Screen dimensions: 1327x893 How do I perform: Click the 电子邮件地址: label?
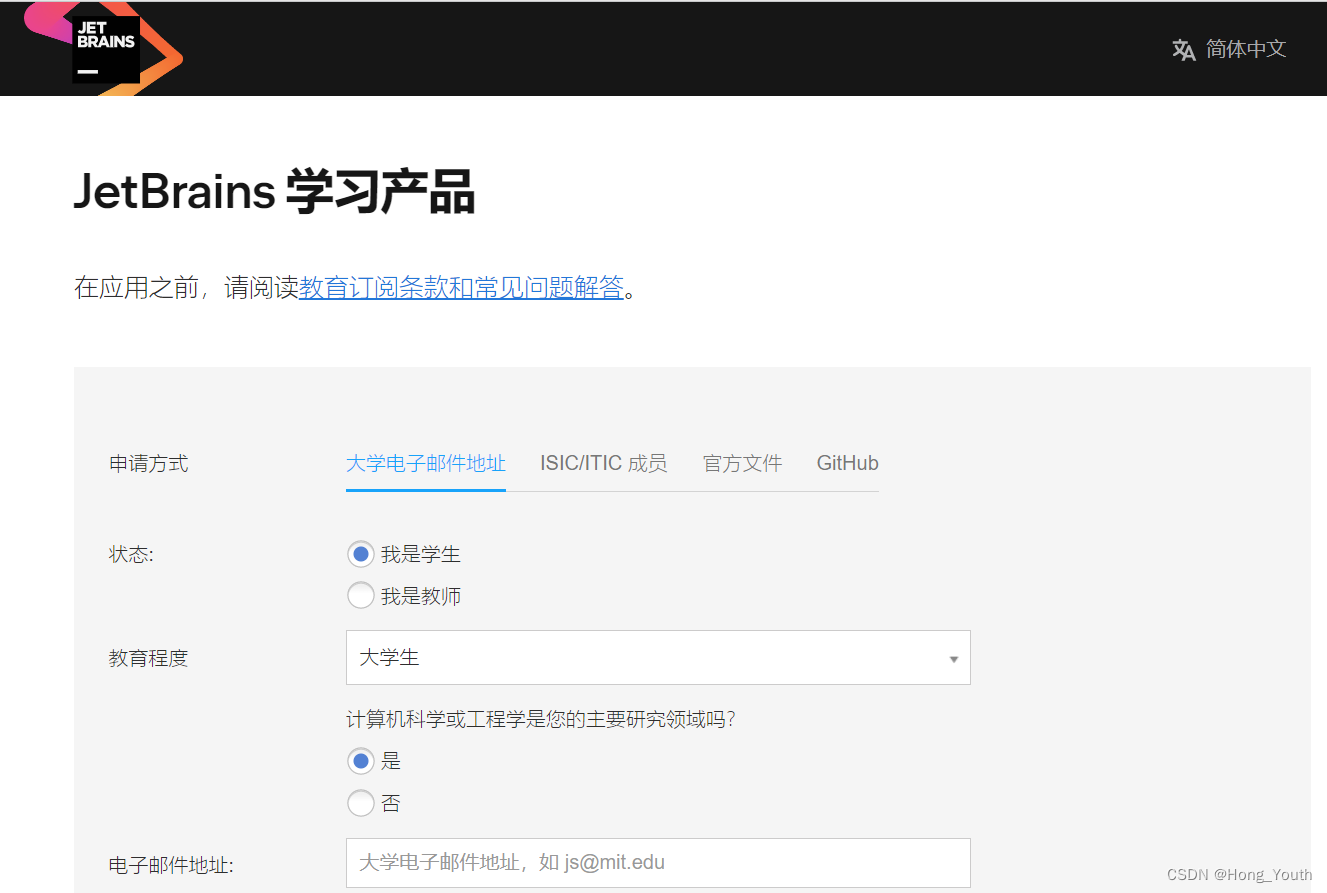[x=171, y=864]
